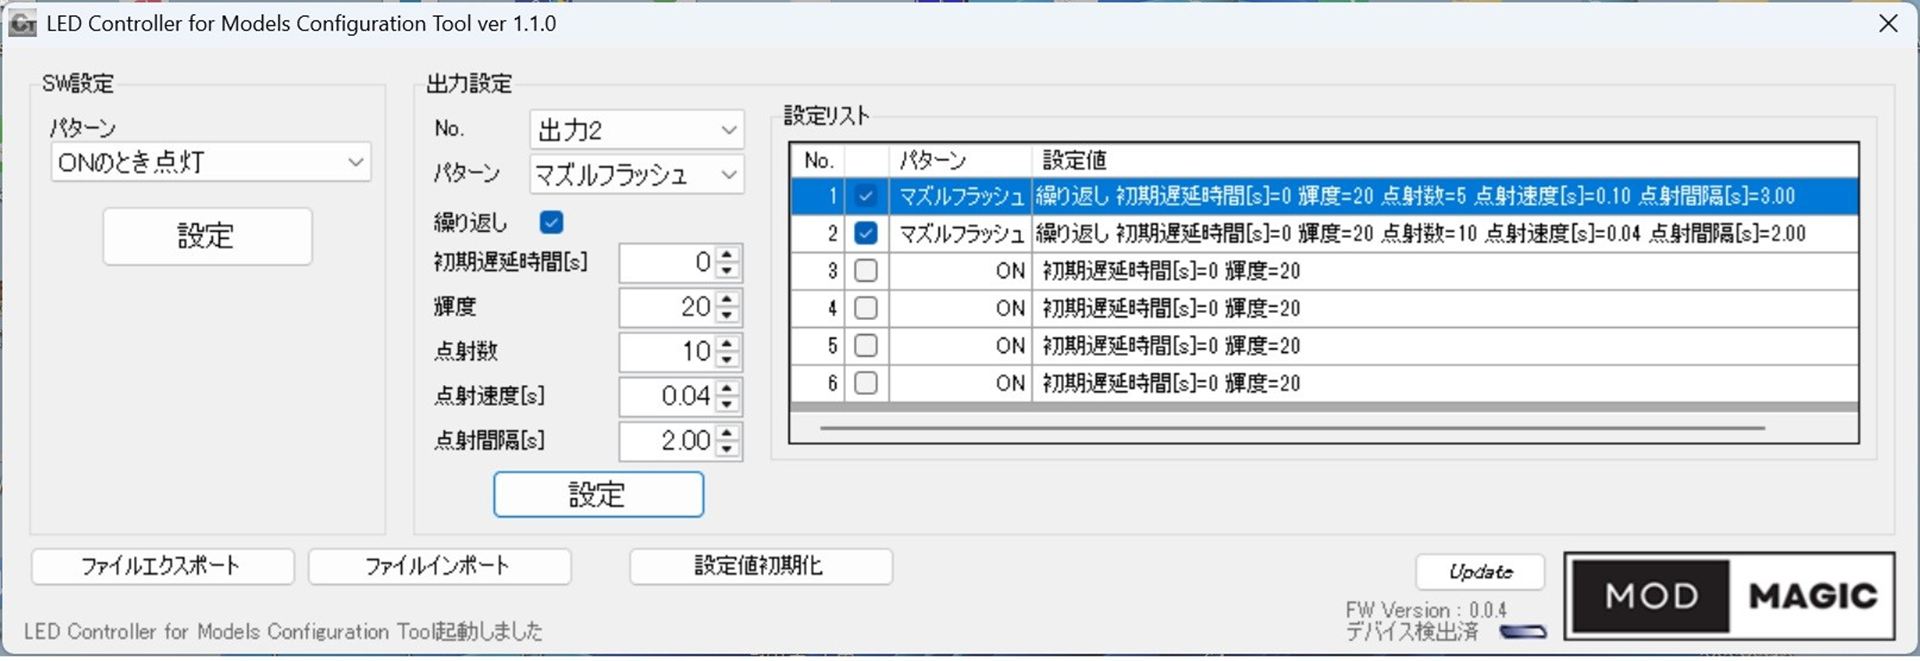This screenshot has height=661, width=1920.
Task: Click the device detected status indicator
Action: [1523, 632]
